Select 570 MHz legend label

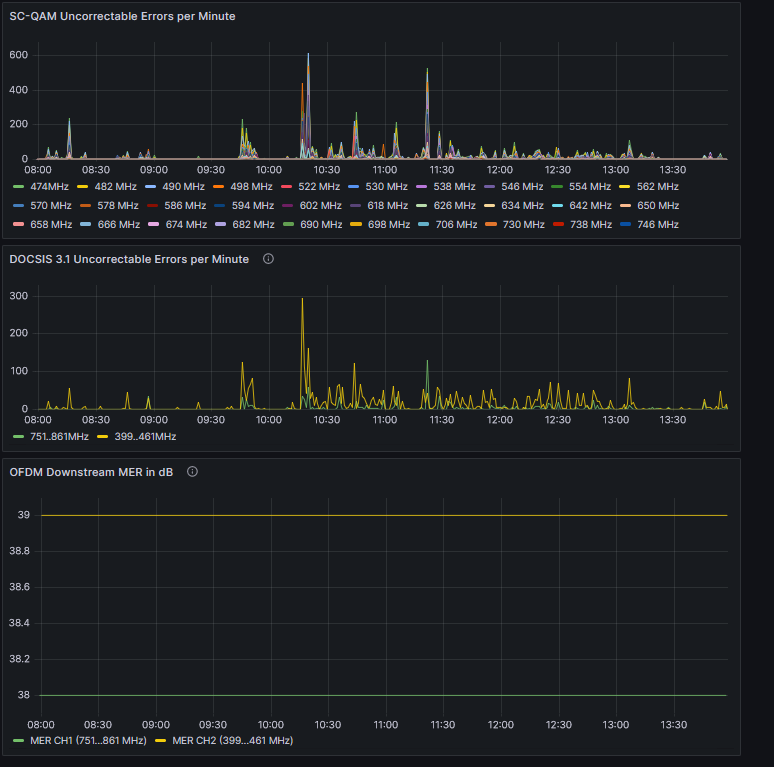tap(51, 205)
